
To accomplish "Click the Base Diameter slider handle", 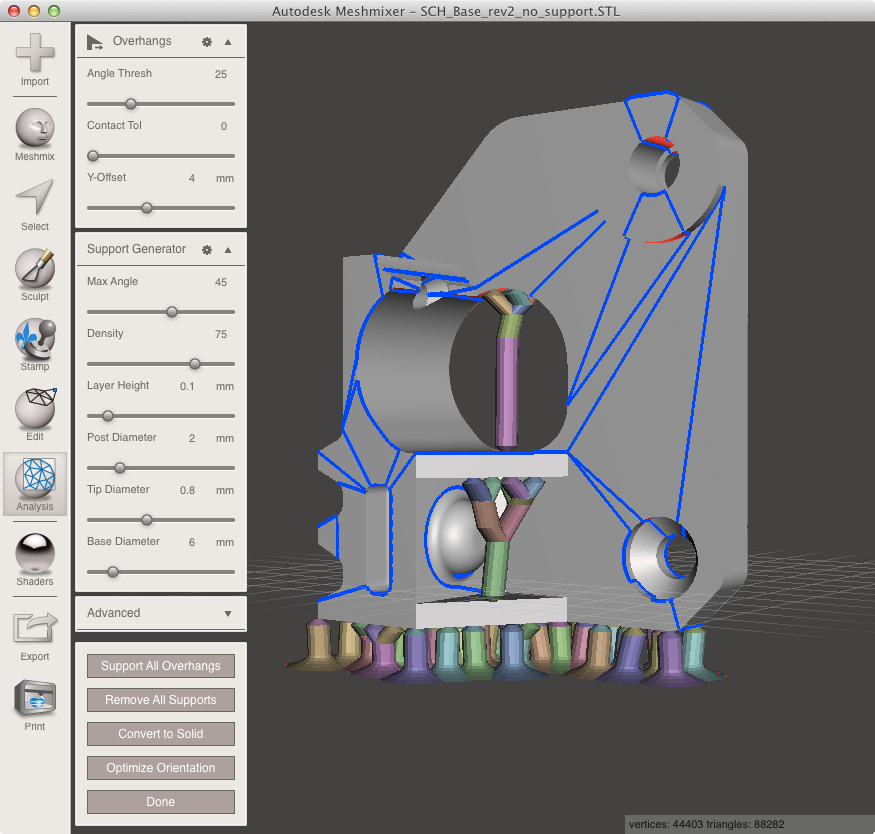I will (113, 572).
